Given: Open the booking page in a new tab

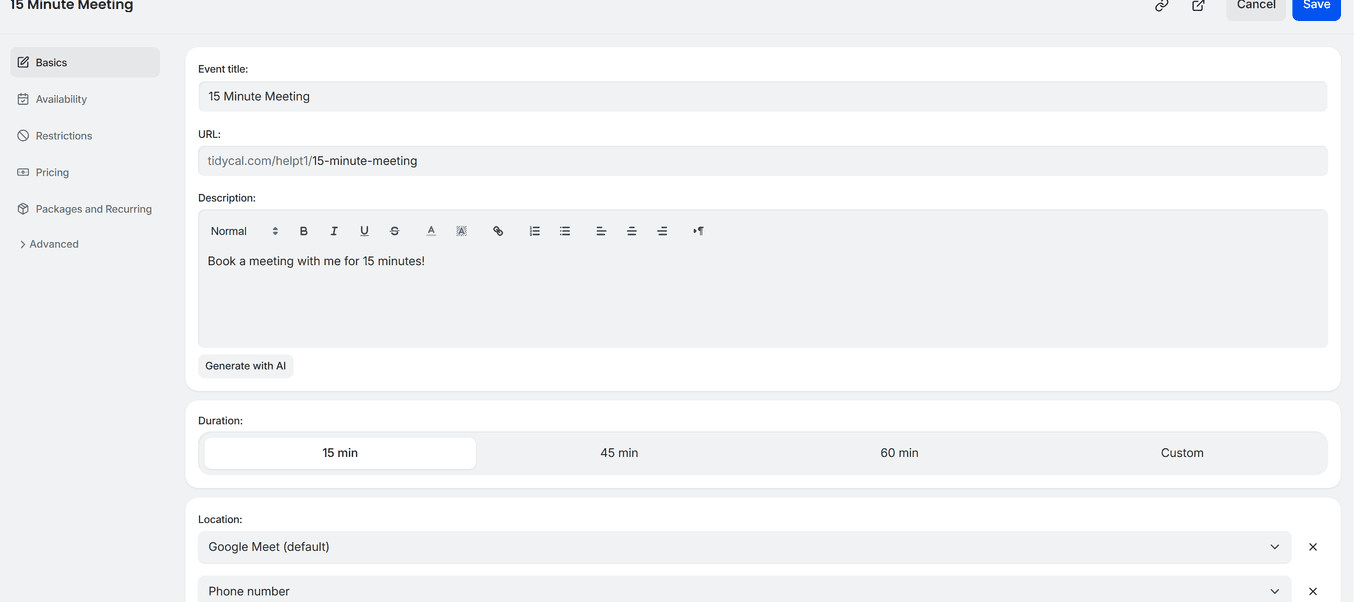Looking at the screenshot, I should coord(1198,6).
